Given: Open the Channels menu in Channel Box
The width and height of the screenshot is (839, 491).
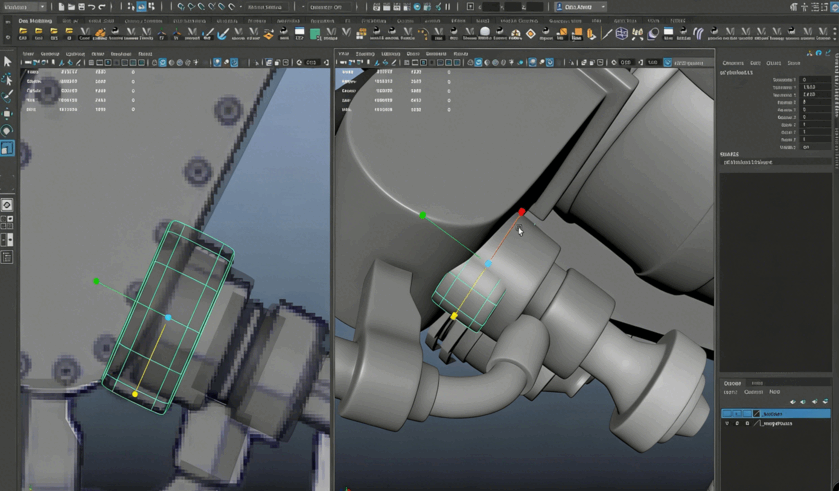Looking at the screenshot, I should point(732,63).
